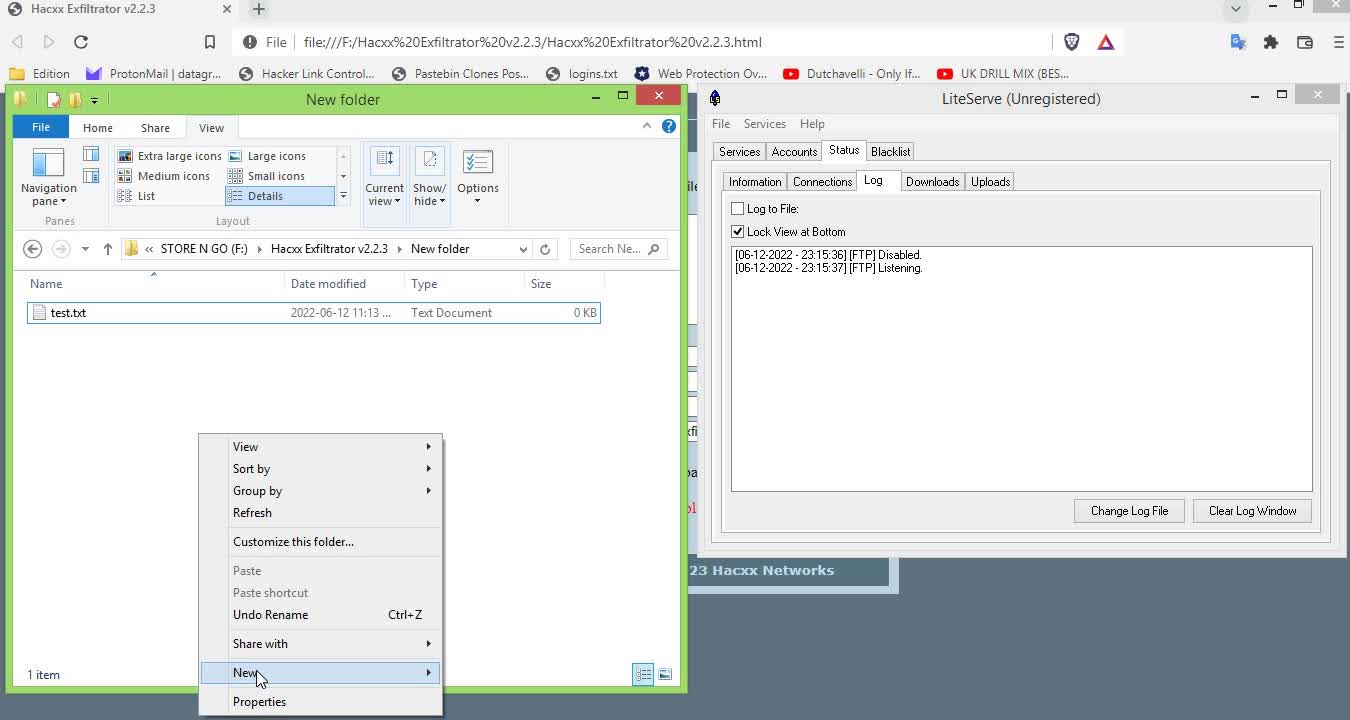
Task: Expand the address bar history dropdown
Action: pyautogui.click(x=523, y=249)
